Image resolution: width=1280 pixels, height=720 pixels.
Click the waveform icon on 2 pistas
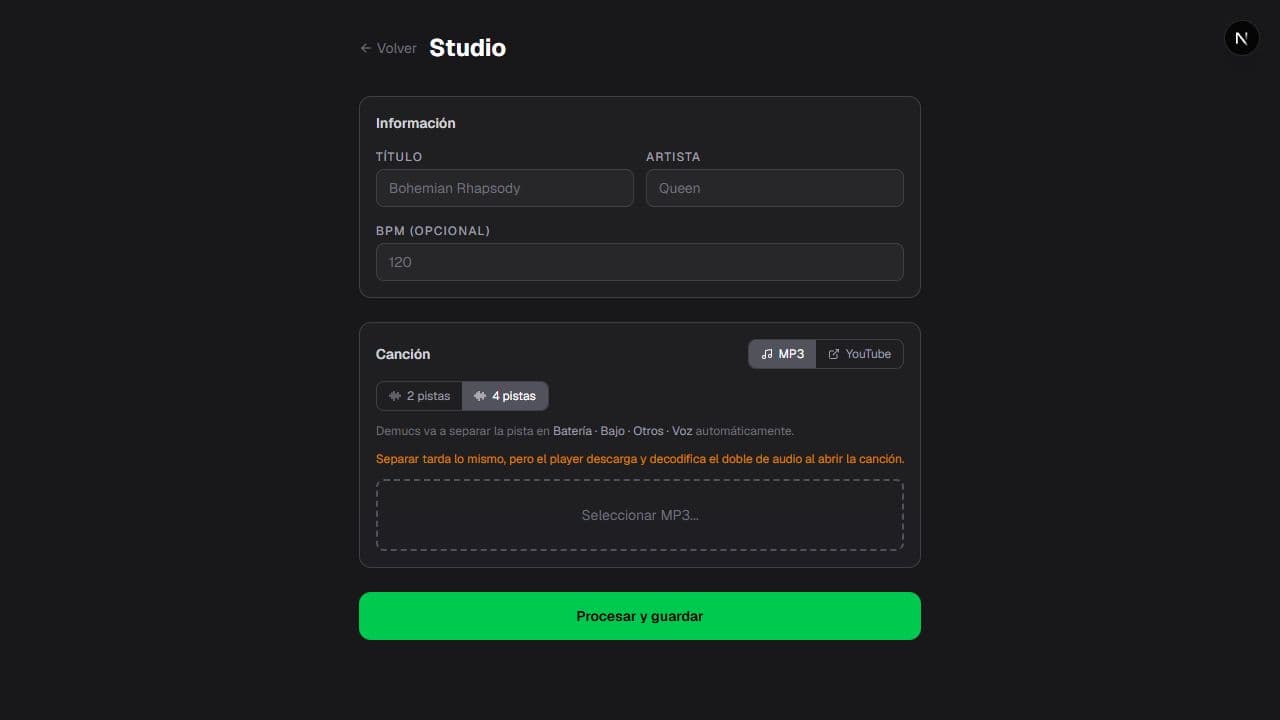[395, 396]
